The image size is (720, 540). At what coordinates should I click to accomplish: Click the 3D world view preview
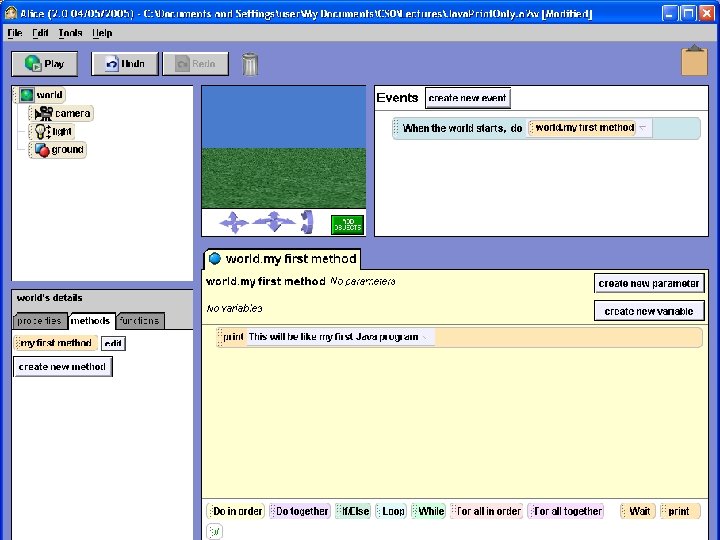(x=284, y=147)
